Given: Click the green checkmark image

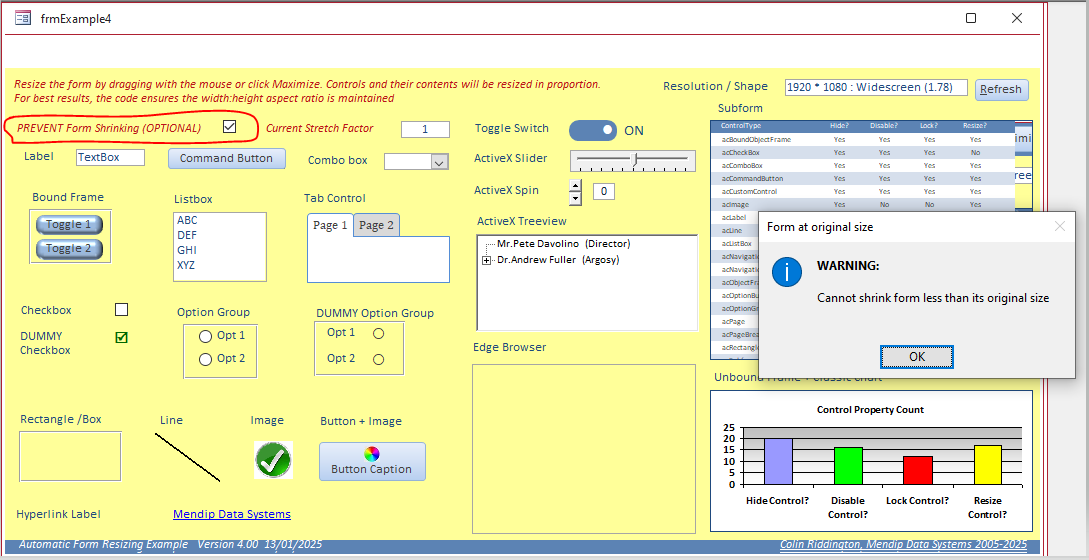Looking at the screenshot, I should 274,460.
